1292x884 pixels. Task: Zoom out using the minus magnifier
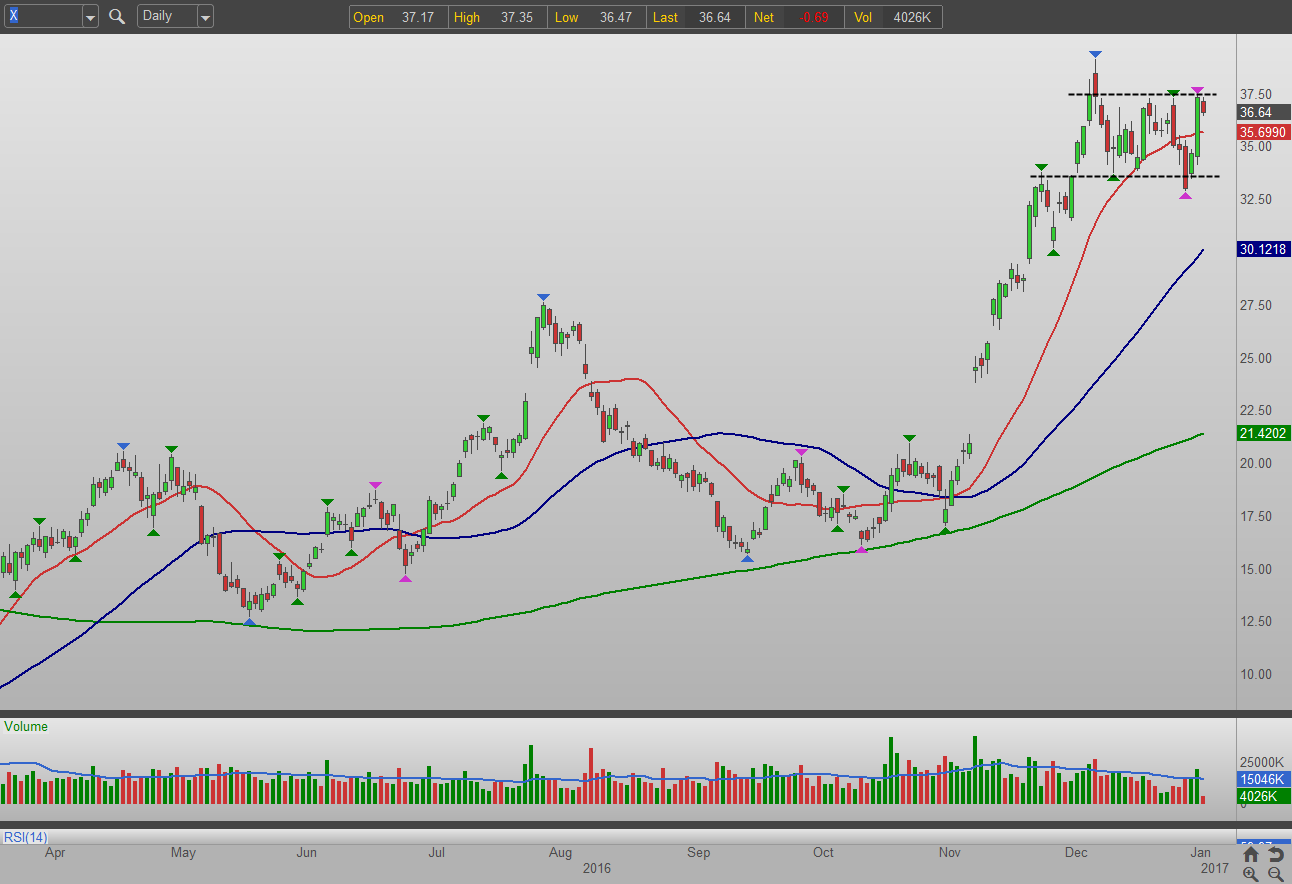(x=1275, y=874)
